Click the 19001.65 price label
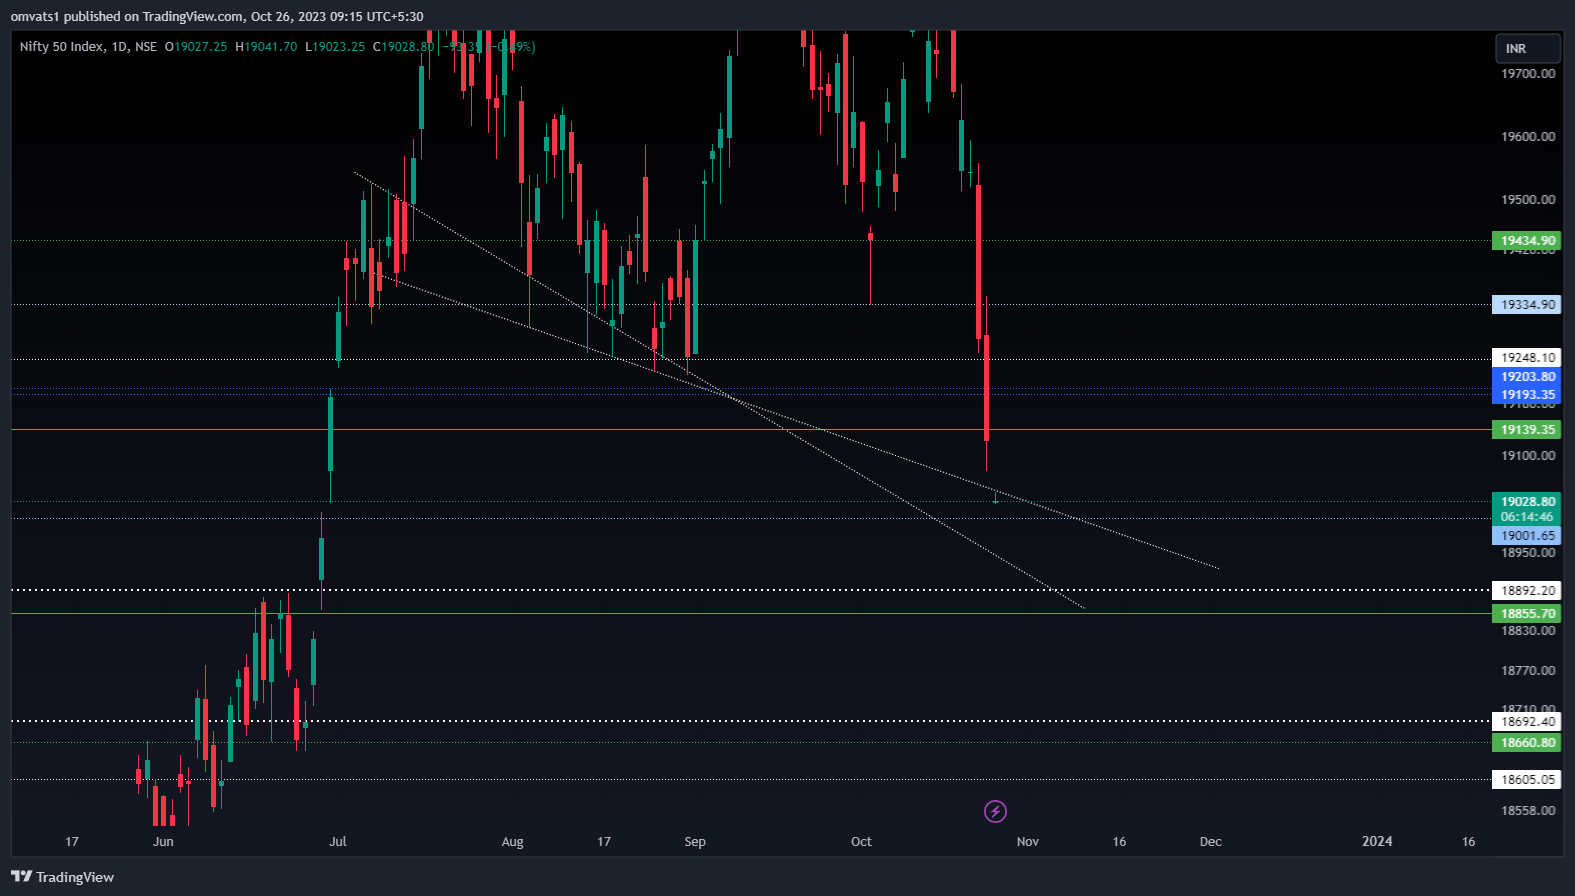Image resolution: width=1575 pixels, height=896 pixels. point(1527,536)
